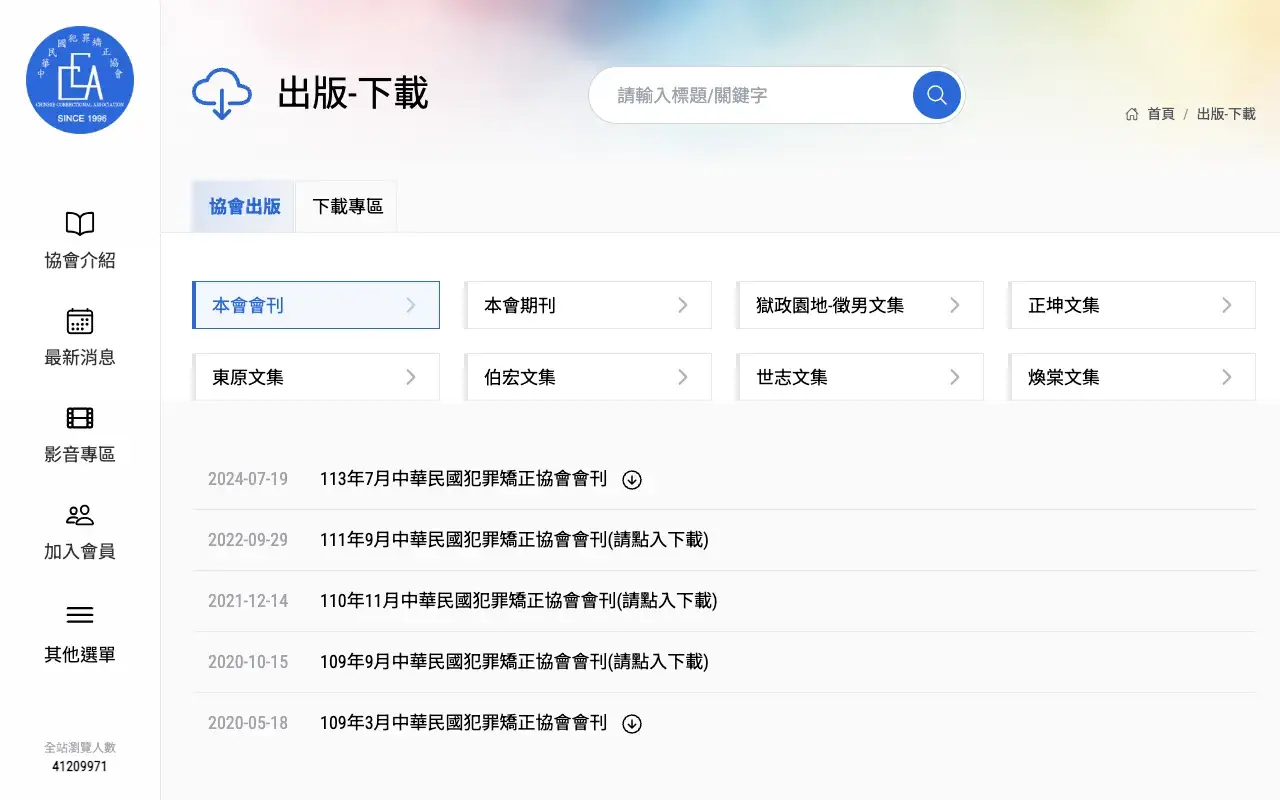Expand chevron on 本會期刊 category
This screenshot has width=1280, height=800.
point(683,305)
